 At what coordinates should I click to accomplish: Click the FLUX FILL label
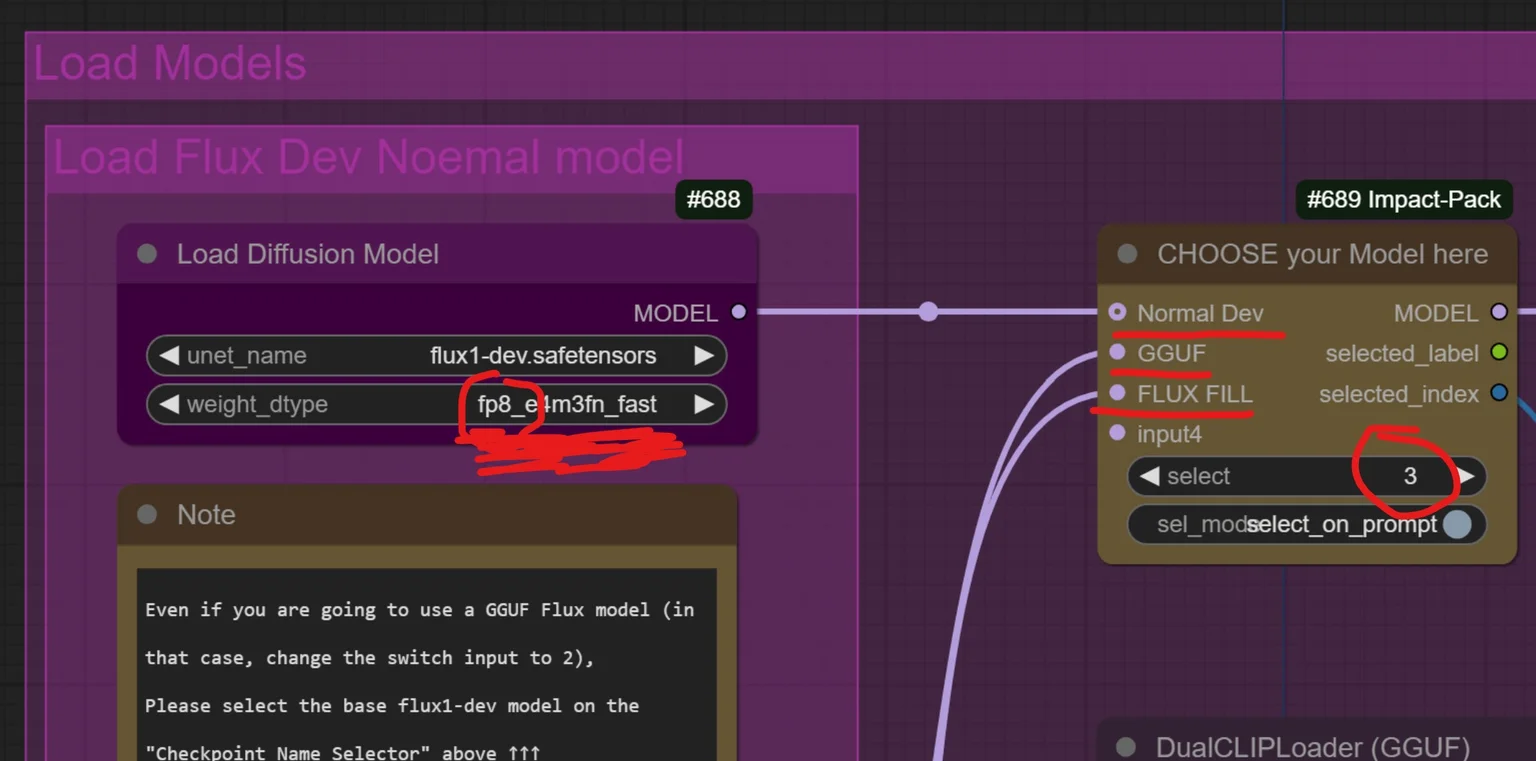pyautogui.click(x=1194, y=393)
